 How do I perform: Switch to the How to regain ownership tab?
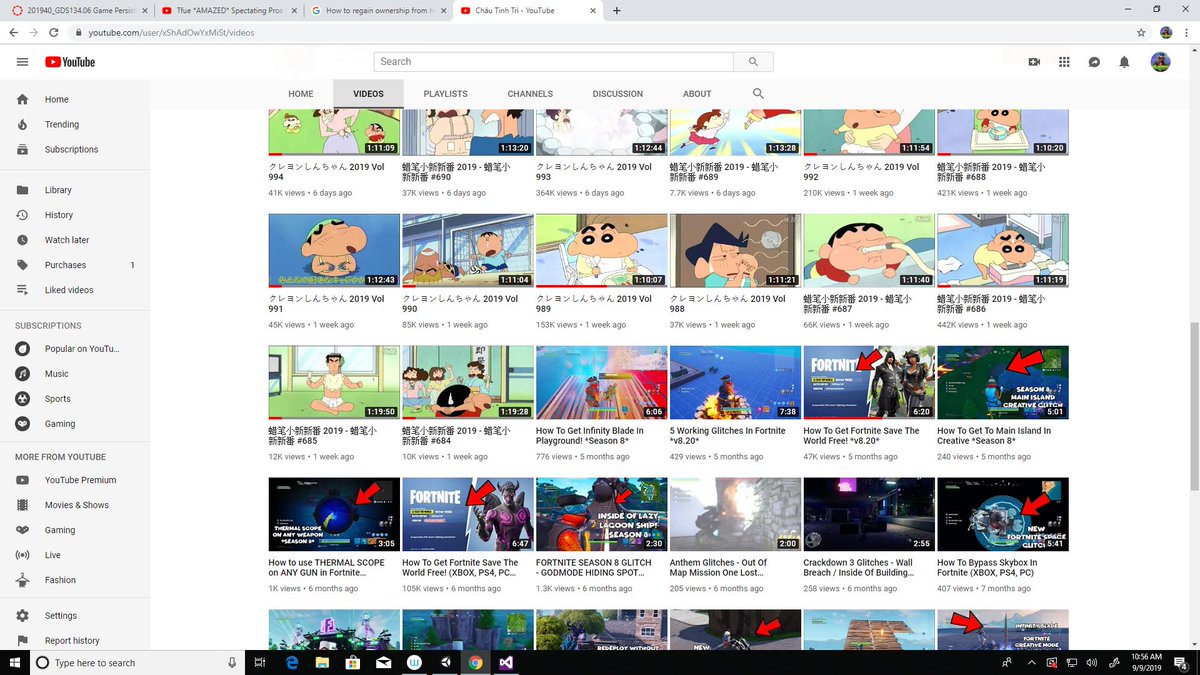378,11
